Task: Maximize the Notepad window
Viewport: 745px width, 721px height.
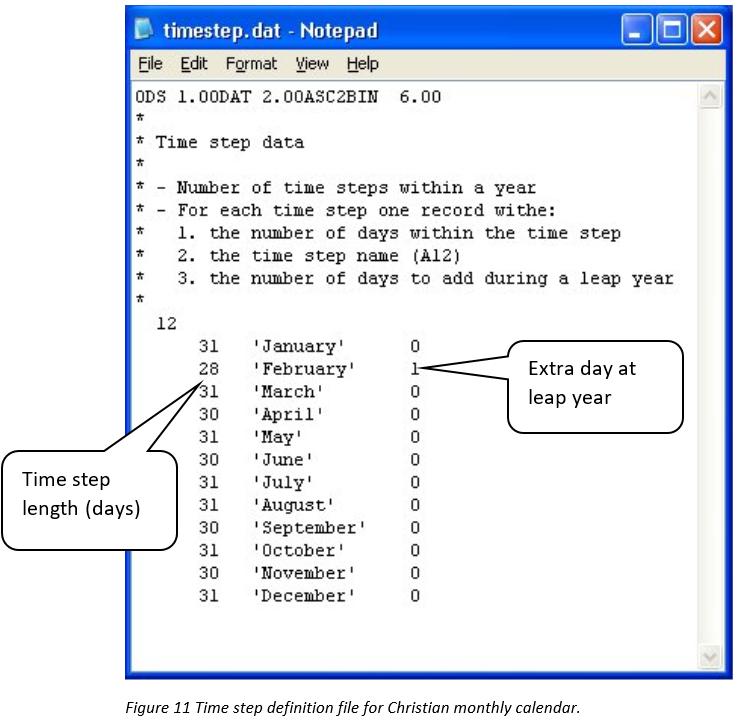Action: [x=672, y=29]
